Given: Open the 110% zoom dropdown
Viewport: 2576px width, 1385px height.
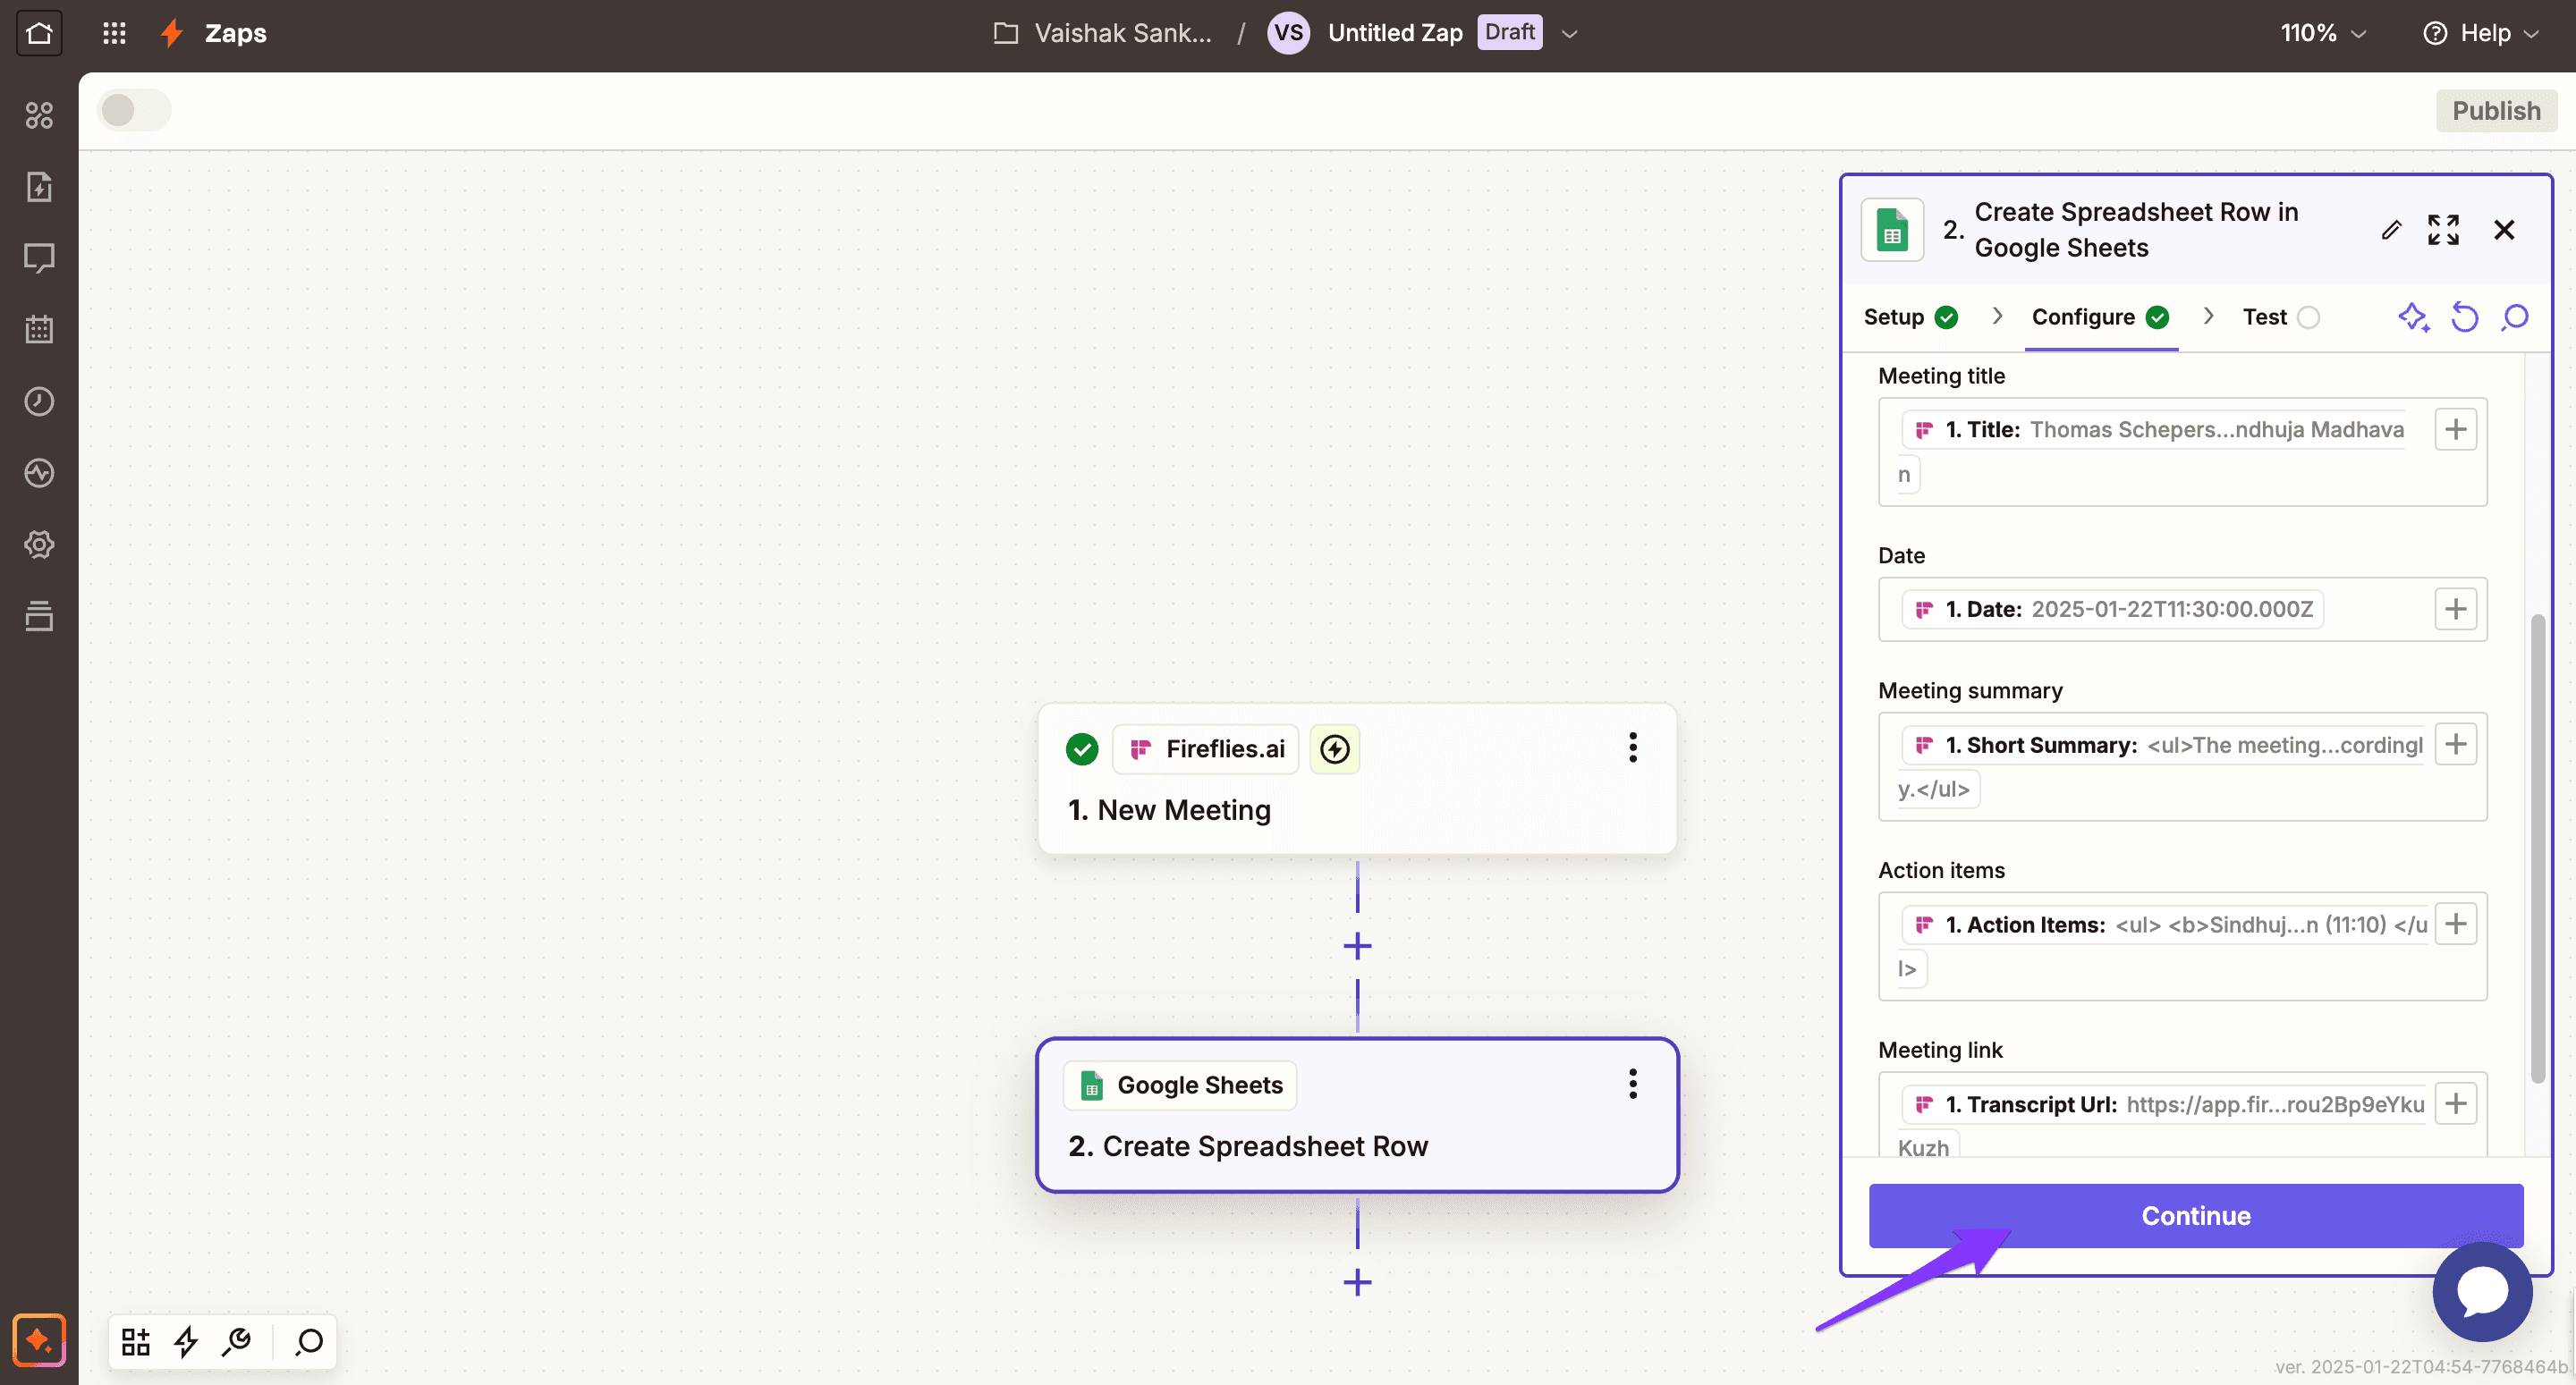Looking at the screenshot, I should tap(2323, 33).
